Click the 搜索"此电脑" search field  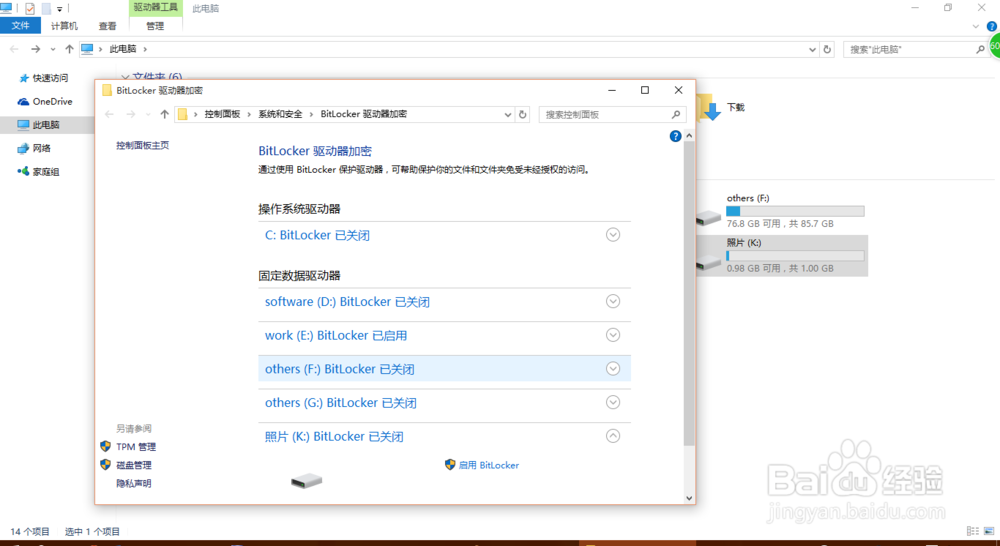coord(909,49)
